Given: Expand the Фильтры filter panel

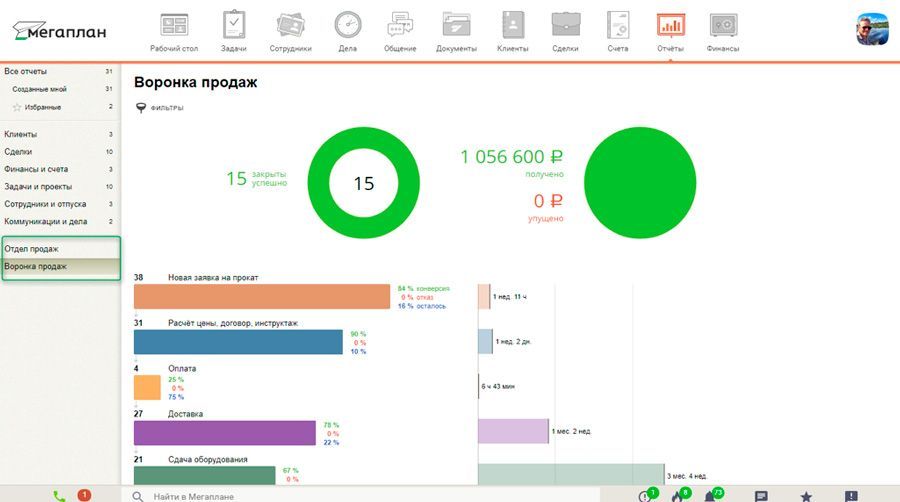Looking at the screenshot, I should 160,108.
